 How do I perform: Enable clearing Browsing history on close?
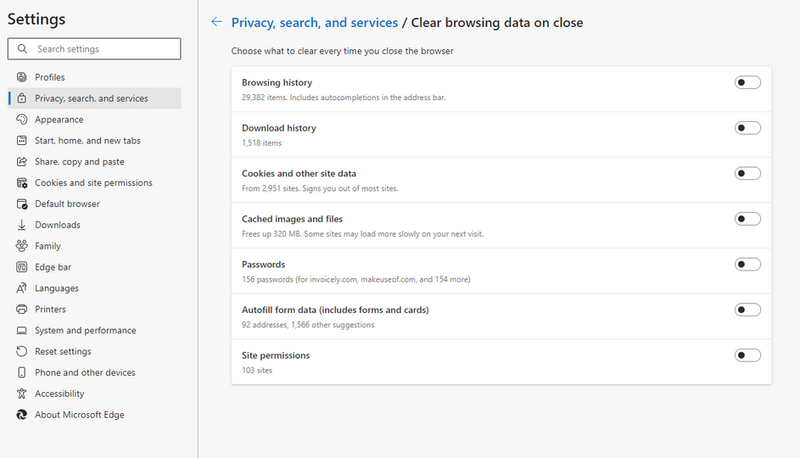tap(747, 82)
